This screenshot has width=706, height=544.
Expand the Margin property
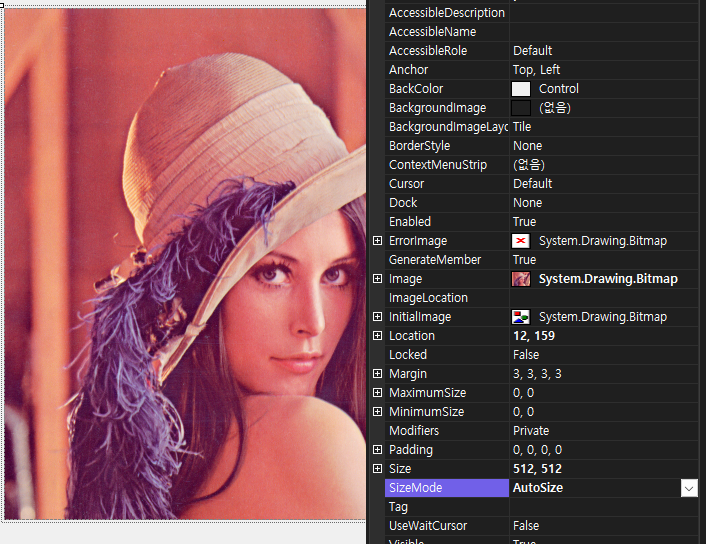(x=377, y=373)
